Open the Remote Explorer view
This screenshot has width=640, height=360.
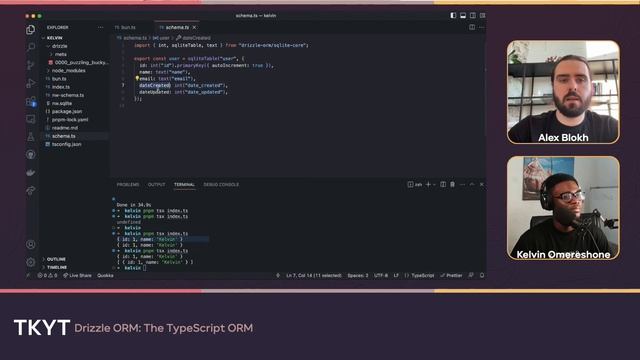(x=31, y=119)
